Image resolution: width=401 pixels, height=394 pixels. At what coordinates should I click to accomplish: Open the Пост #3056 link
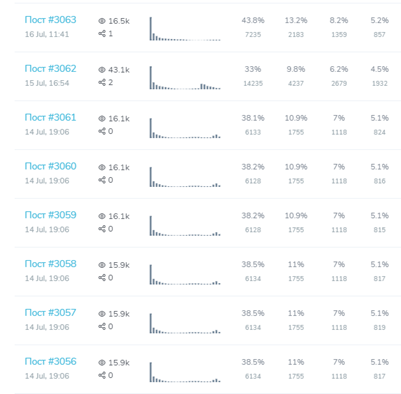[x=50, y=361]
